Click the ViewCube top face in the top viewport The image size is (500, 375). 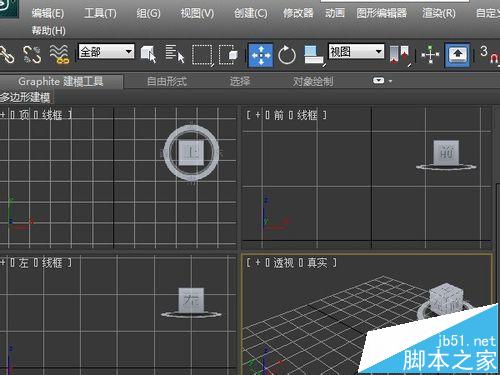191,153
